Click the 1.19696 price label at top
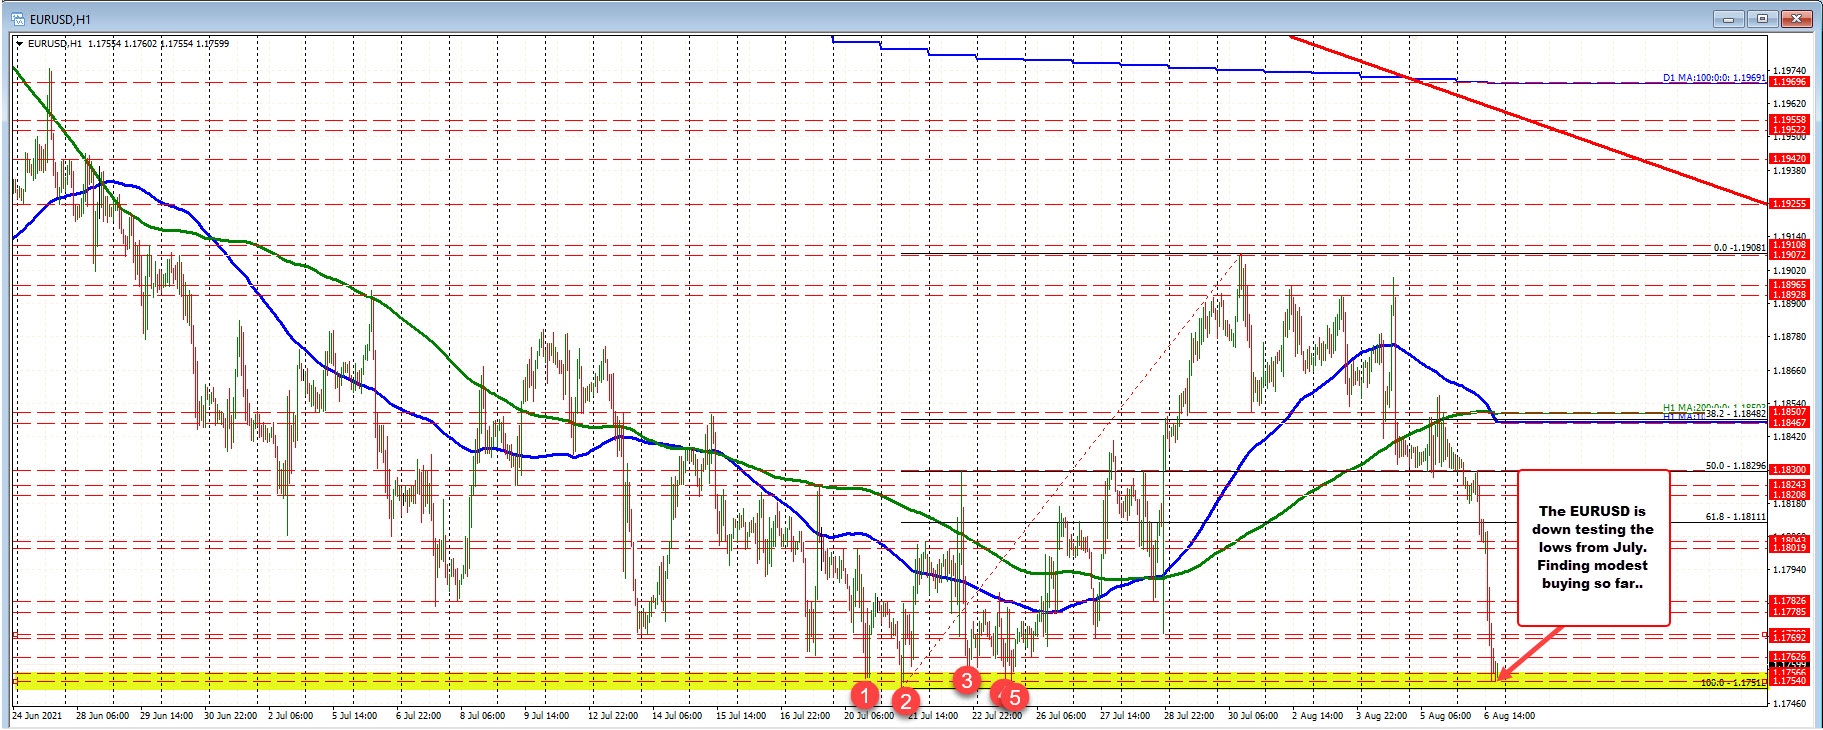This screenshot has width=1823, height=730. click(x=1788, y=82)
